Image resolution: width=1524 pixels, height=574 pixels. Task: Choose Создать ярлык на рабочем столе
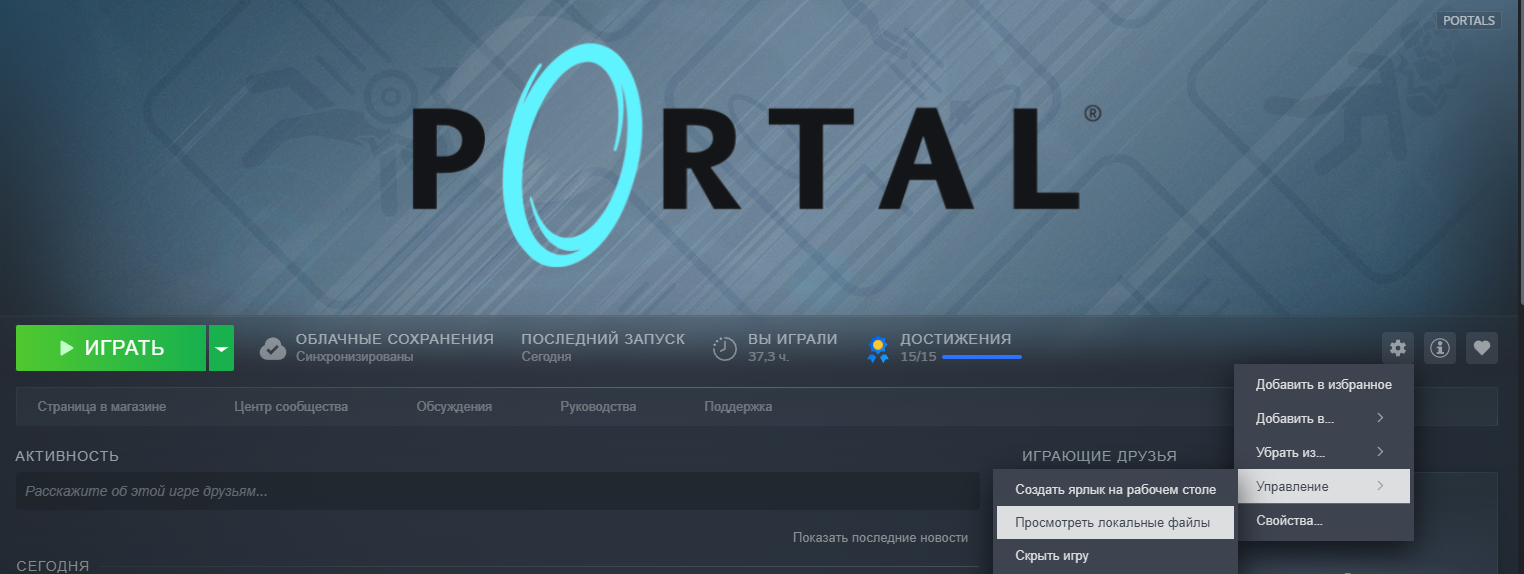click(x=1115, y=490)
